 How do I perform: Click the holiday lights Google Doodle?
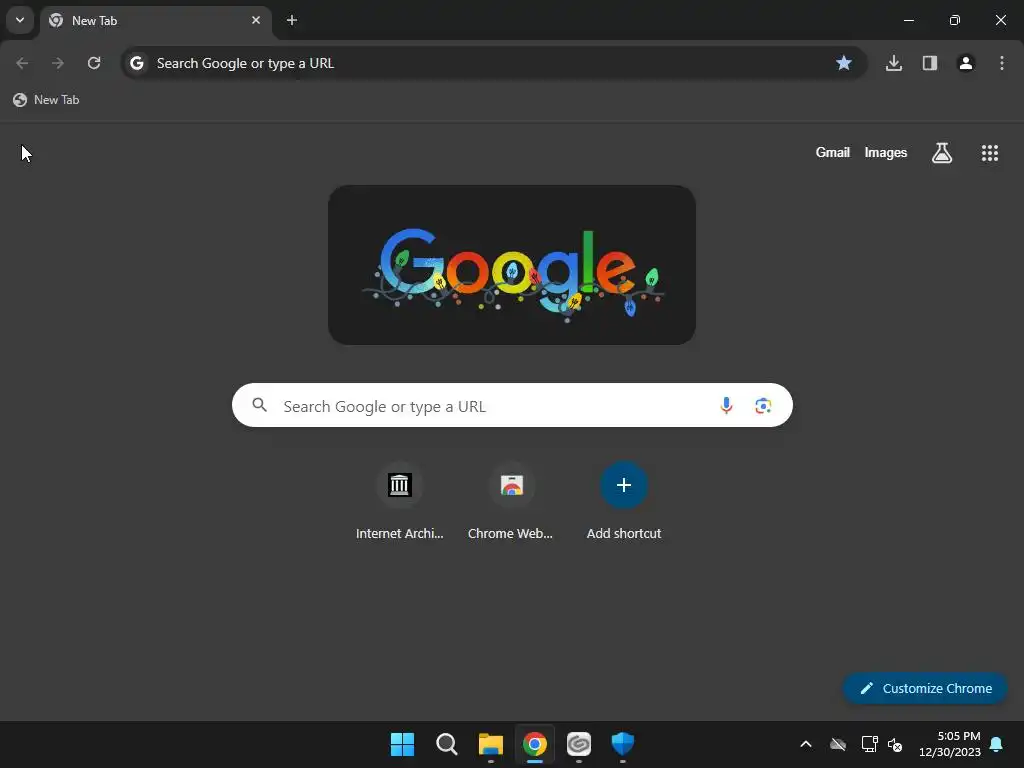click(x=512, y=265)
